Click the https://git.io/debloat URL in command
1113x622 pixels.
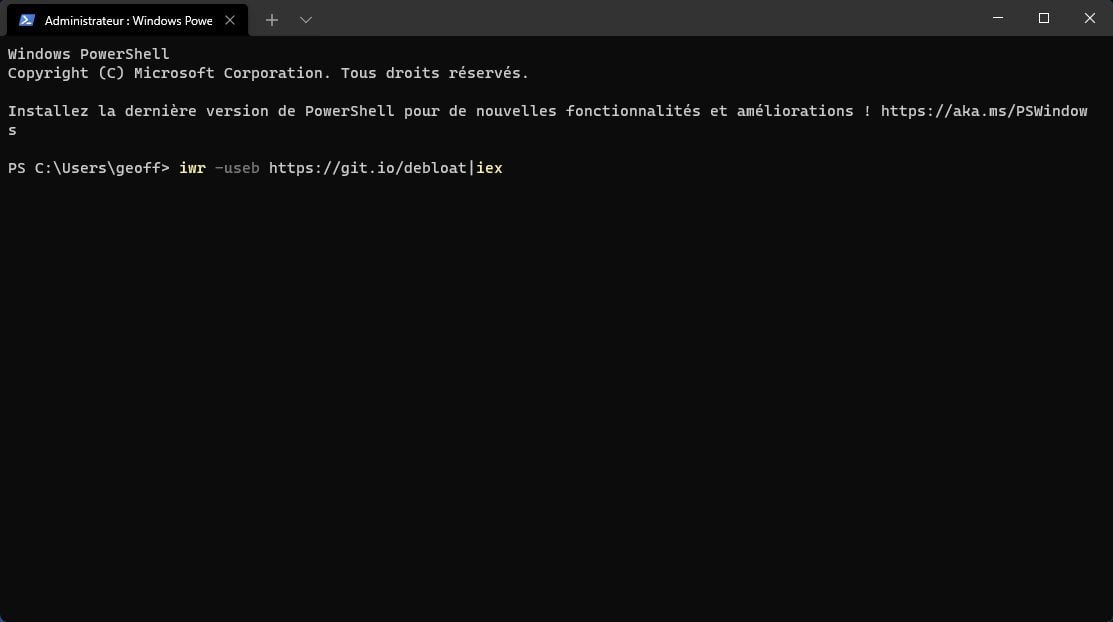[368, 168]
